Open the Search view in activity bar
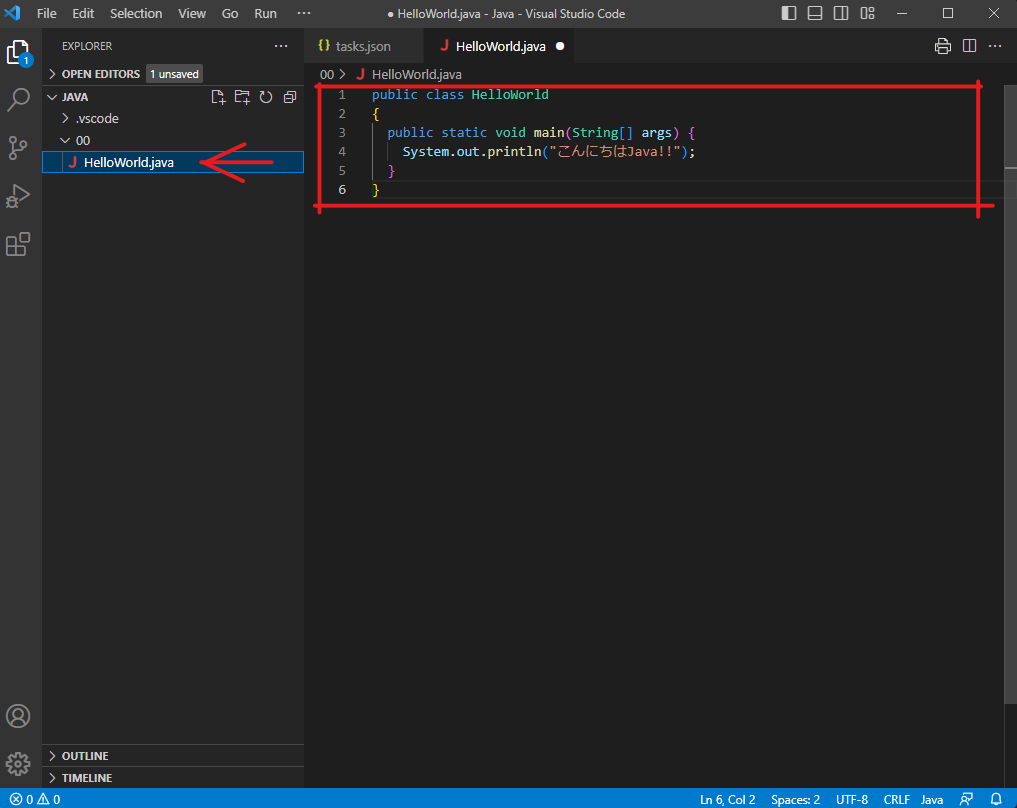Viewport: 1017px width, 808px height. (x=18, y=100)
